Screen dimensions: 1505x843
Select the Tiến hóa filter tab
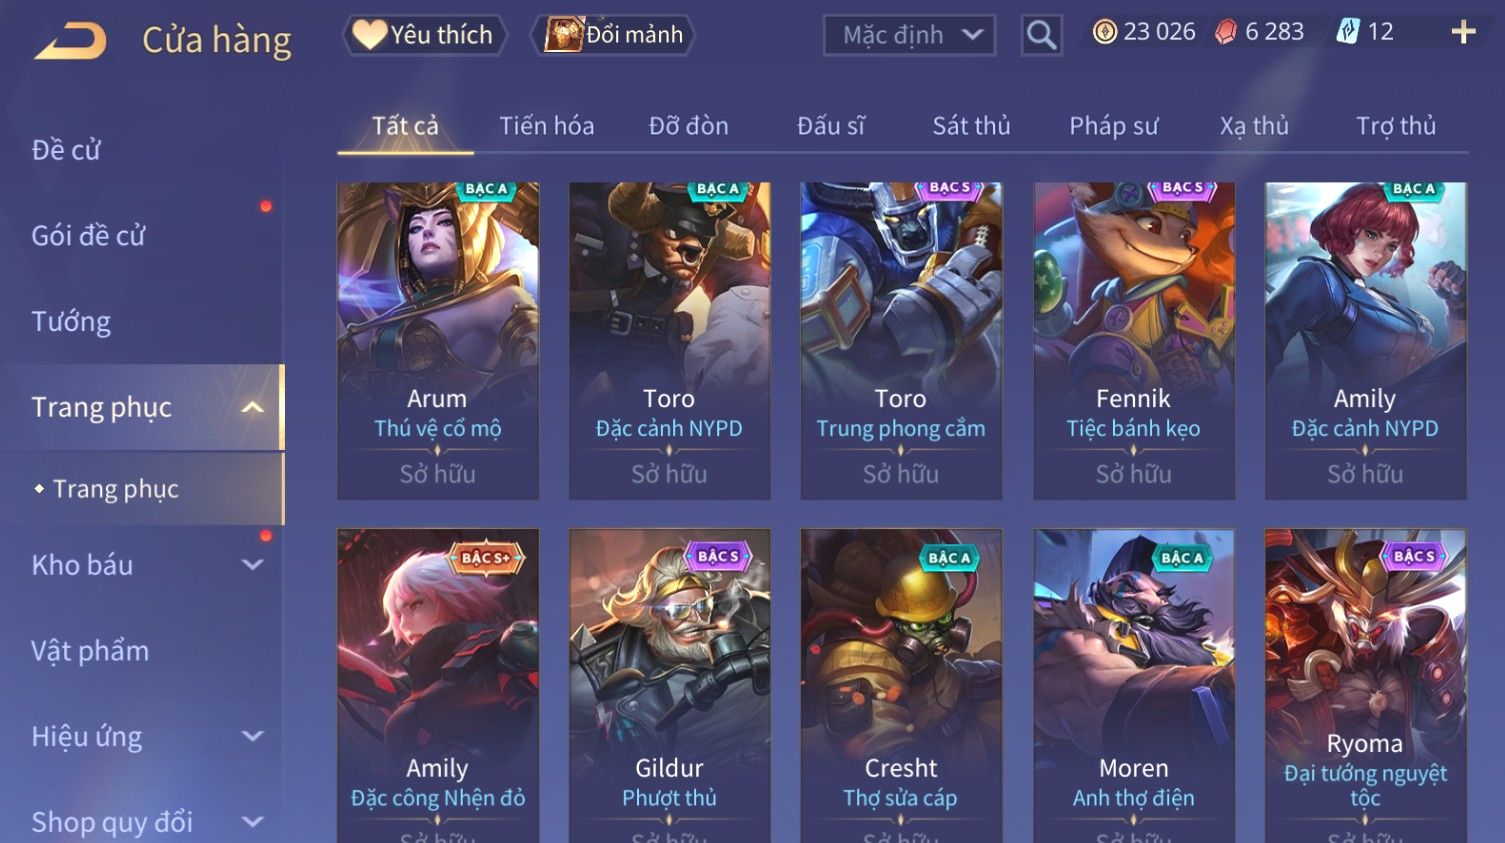pos(546,126)
